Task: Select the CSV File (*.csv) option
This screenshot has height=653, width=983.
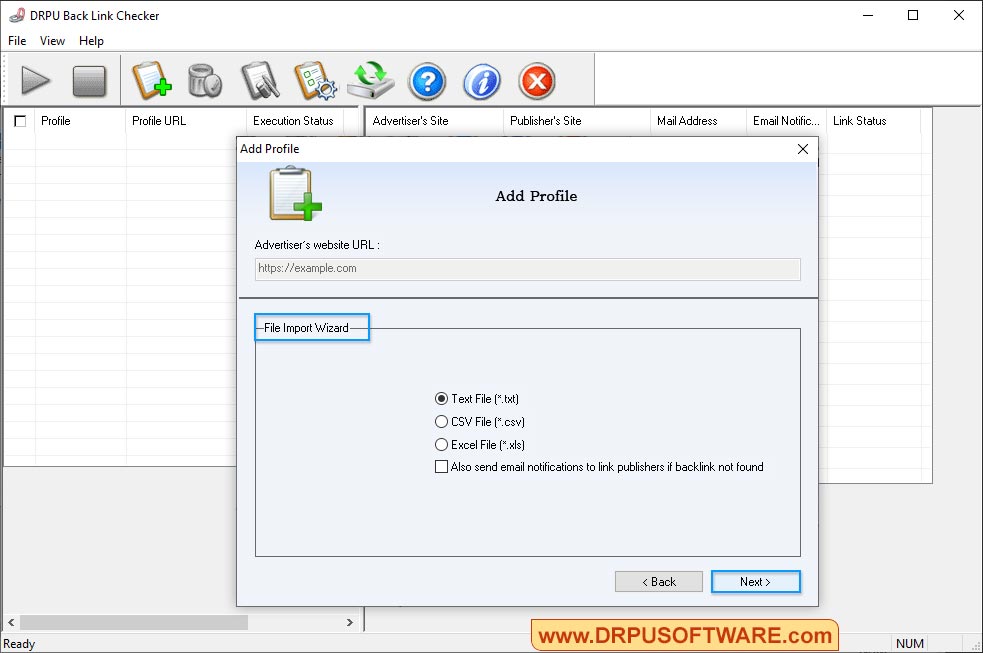Action: tap(441, 421)
